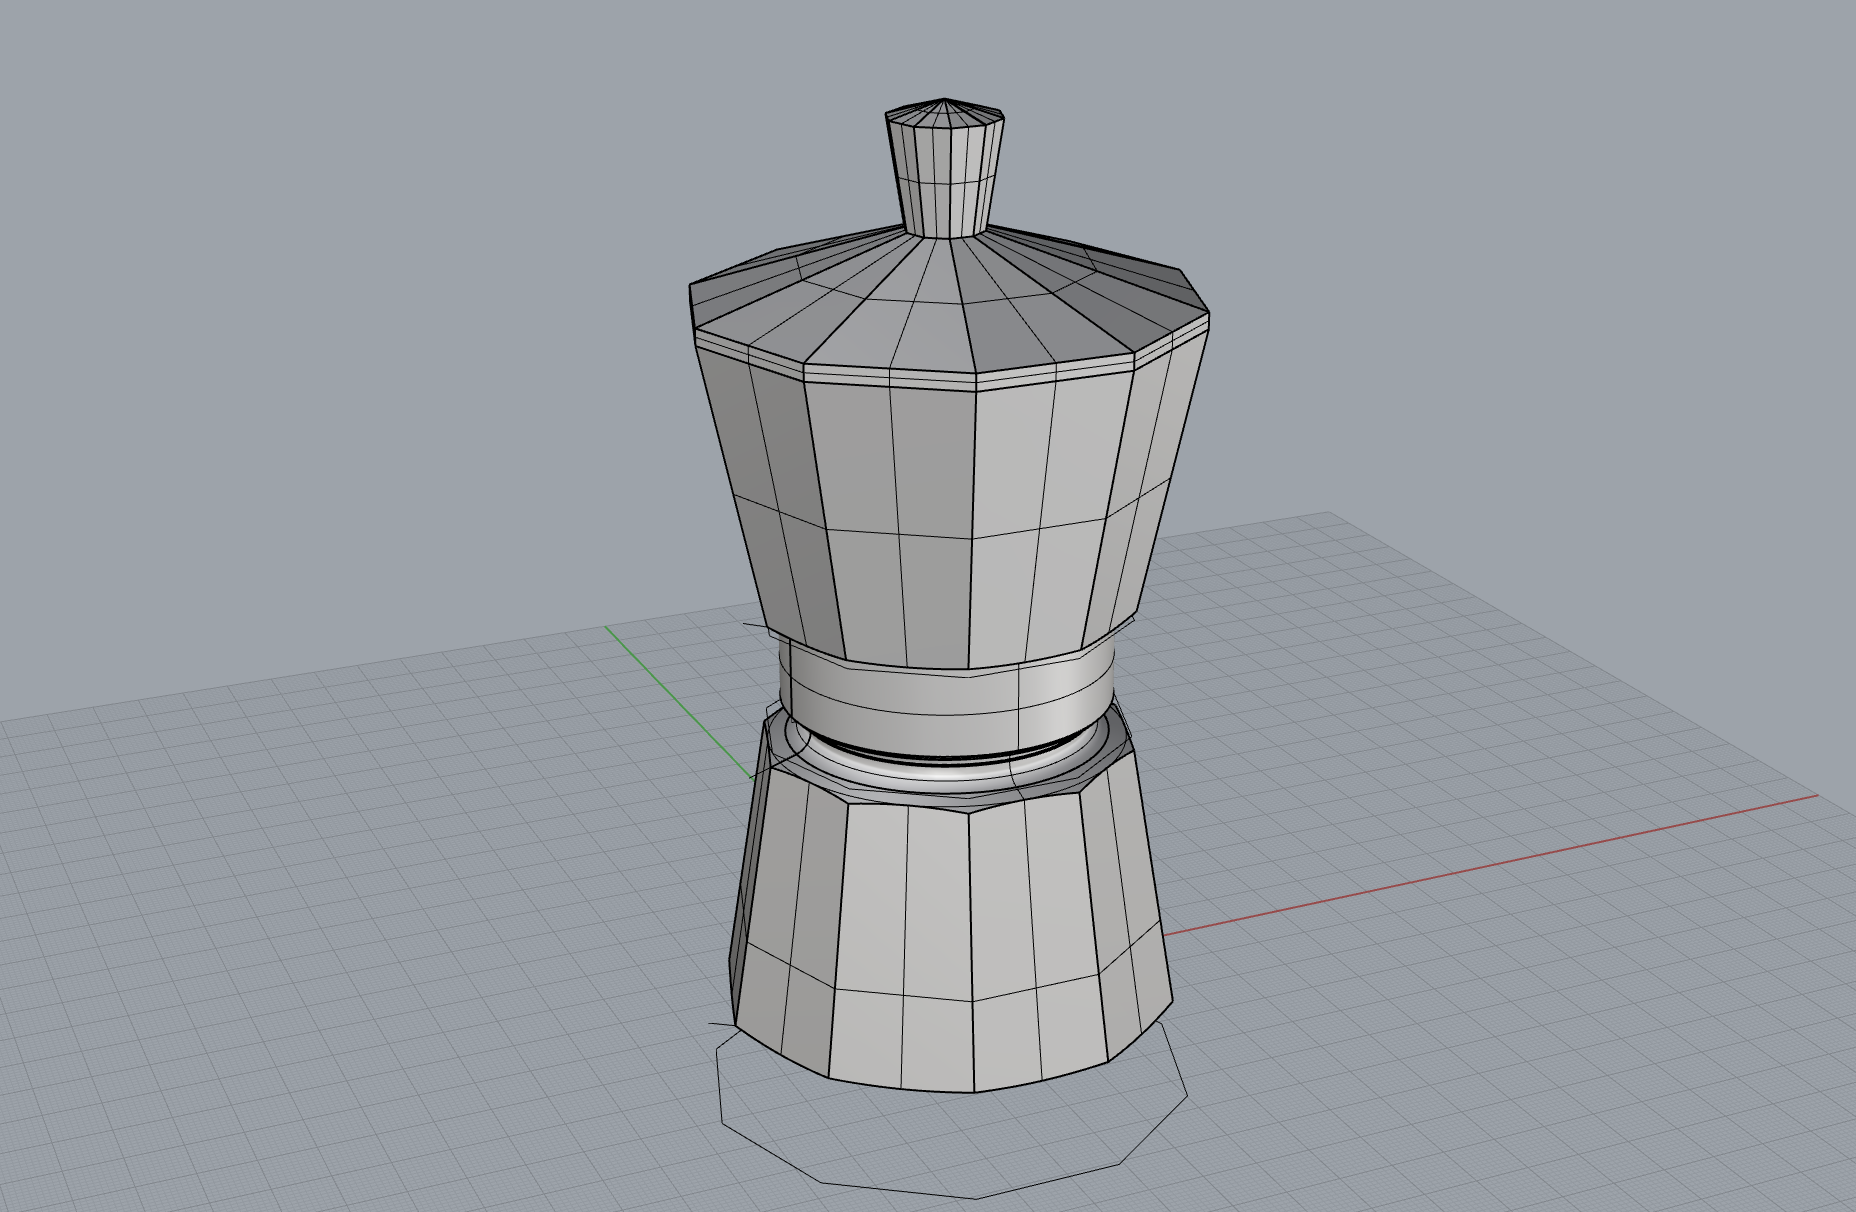Pick the stray curve at upper chamber's left base
The height and width of the screenshot is (1212, 1856).
pos(755,627)
